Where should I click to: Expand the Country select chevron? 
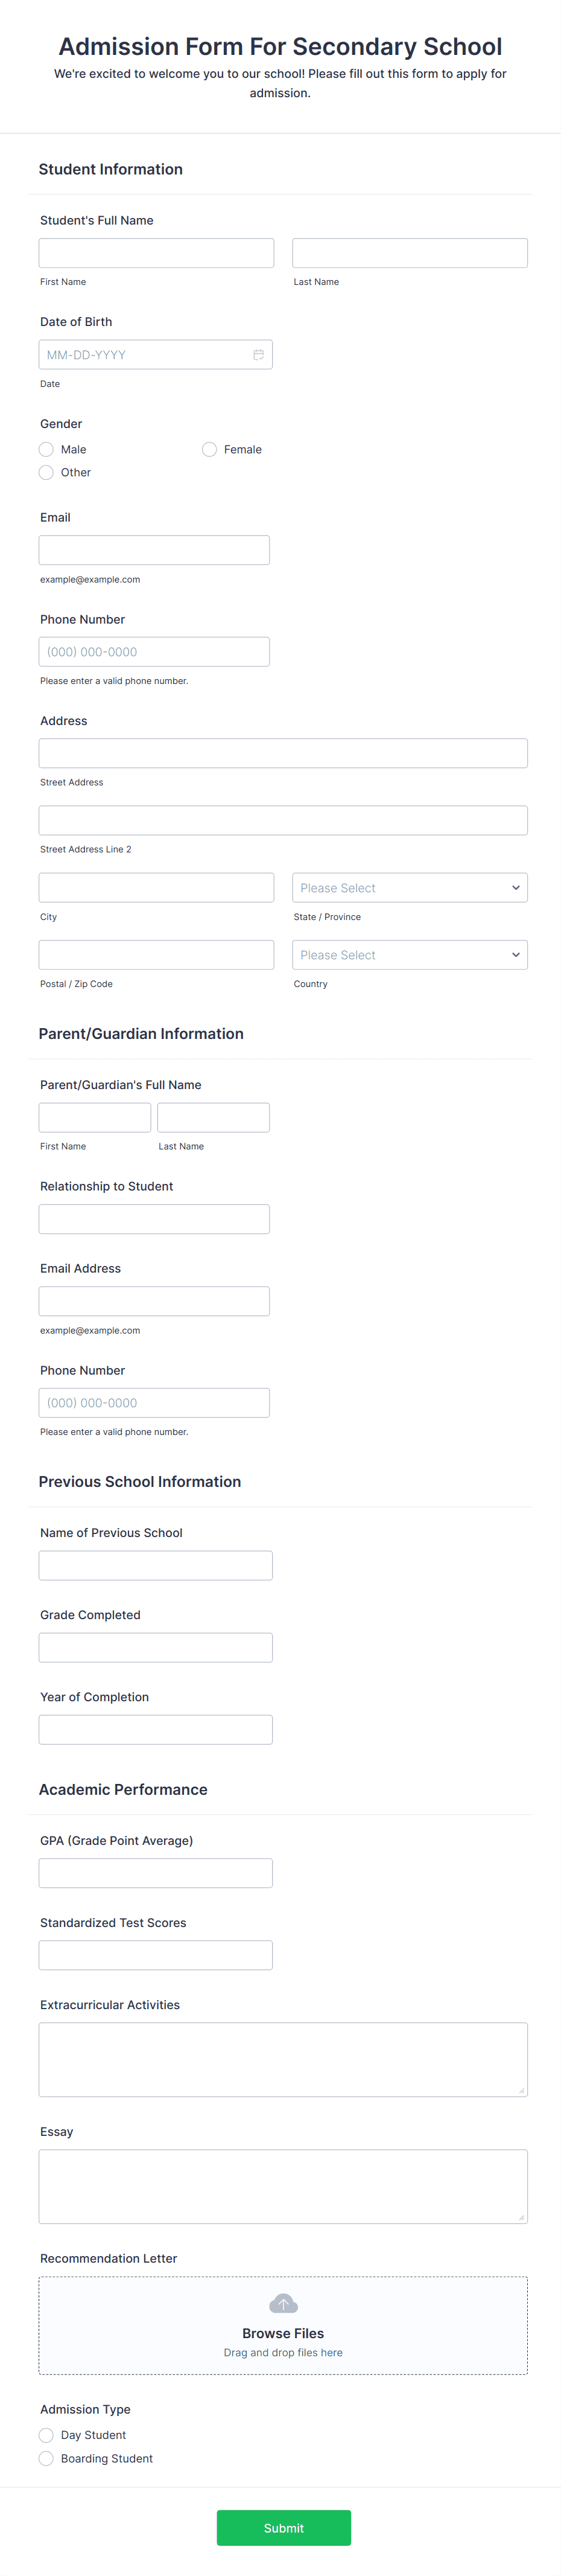tap(515, 954)
